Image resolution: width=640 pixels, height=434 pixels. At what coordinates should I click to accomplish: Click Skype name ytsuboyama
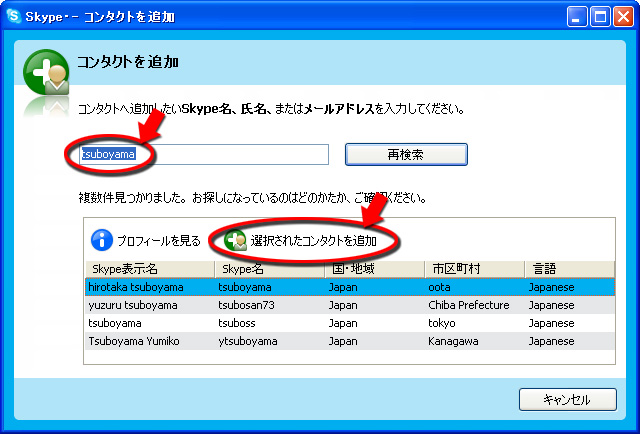click(248, 341)
